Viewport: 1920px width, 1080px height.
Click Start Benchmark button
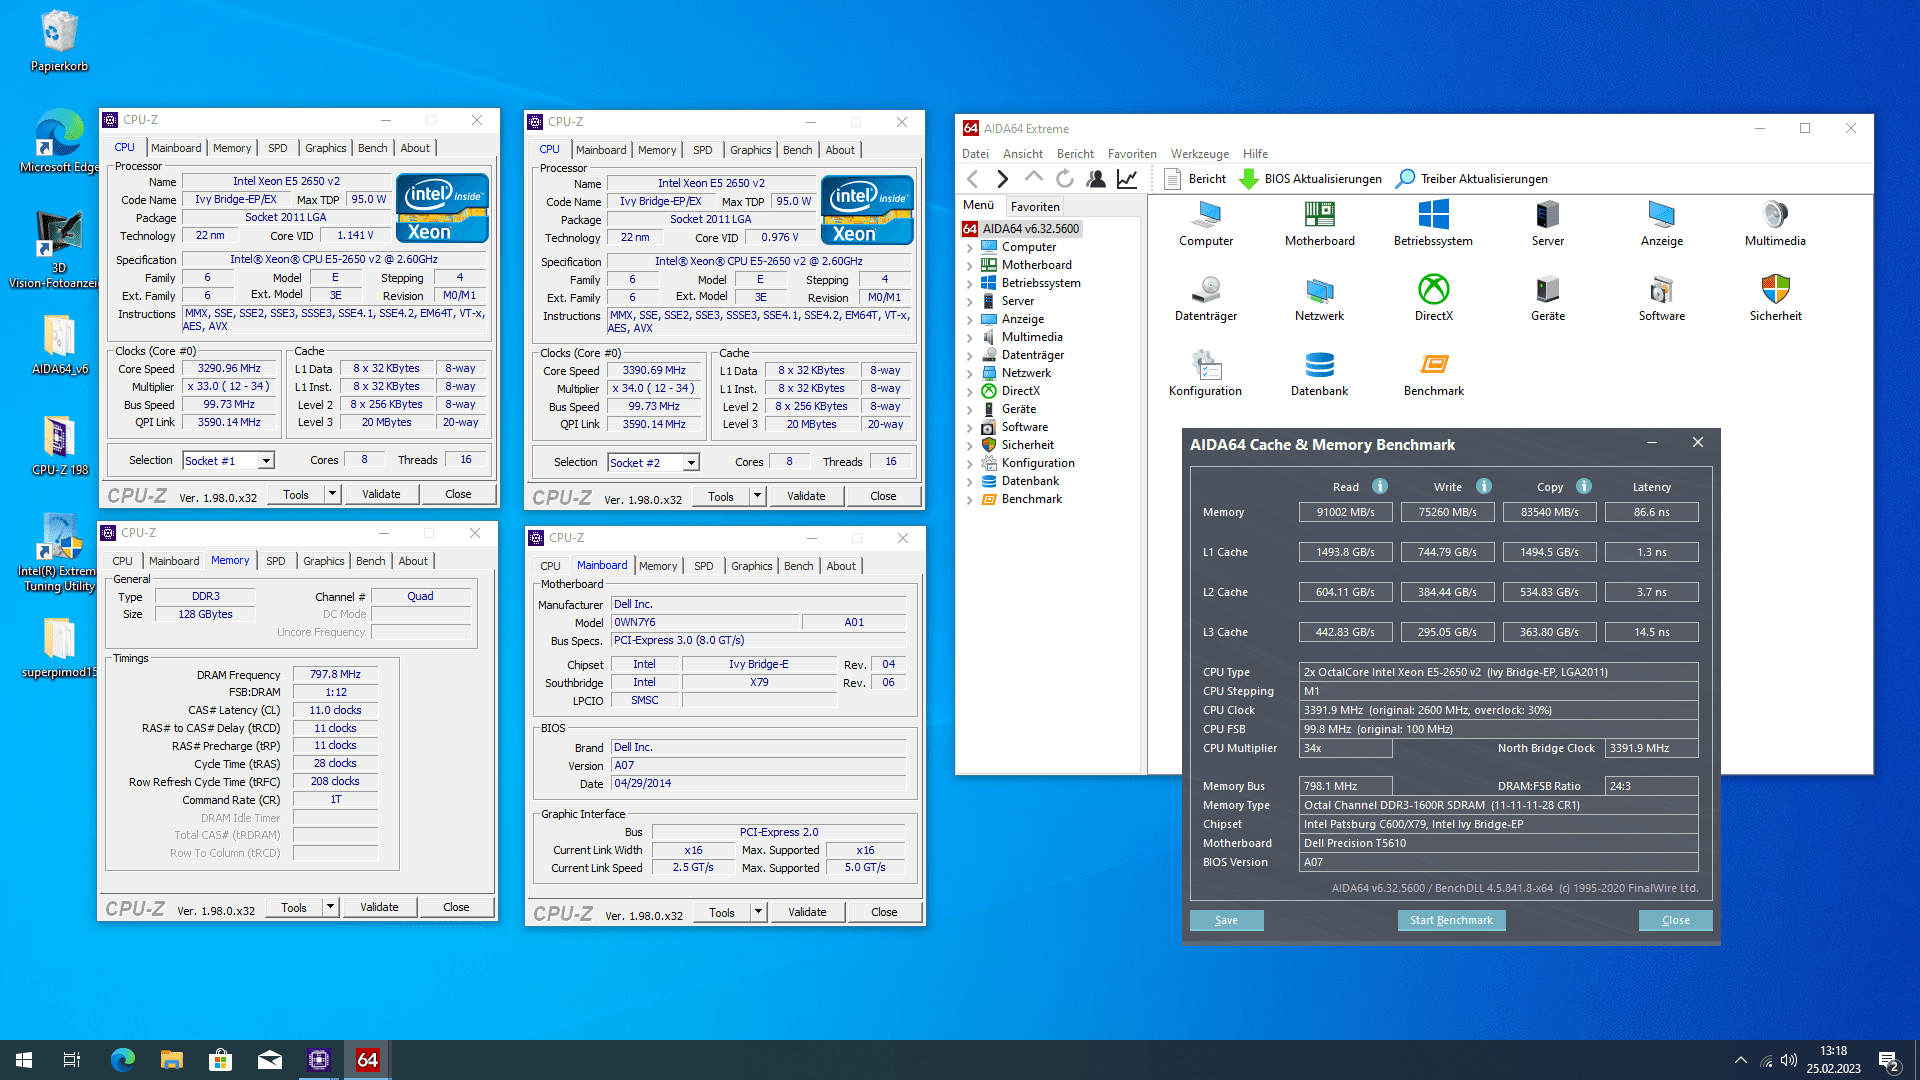[x=1451, y=920]
